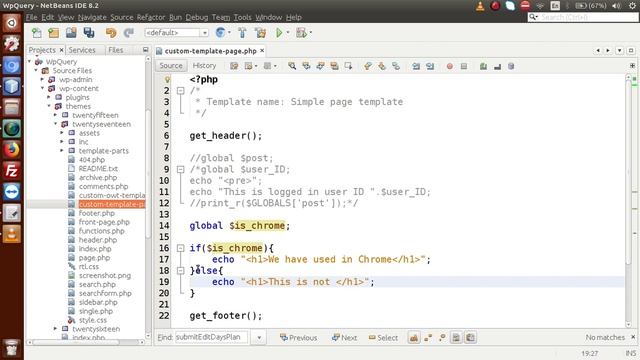Expand the wp-admin folder node

coord(42,80)
